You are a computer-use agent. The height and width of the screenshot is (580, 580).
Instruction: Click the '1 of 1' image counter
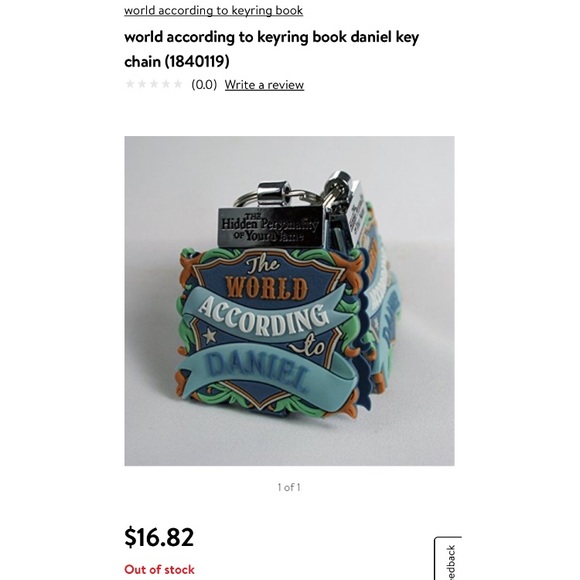(289, 487)
